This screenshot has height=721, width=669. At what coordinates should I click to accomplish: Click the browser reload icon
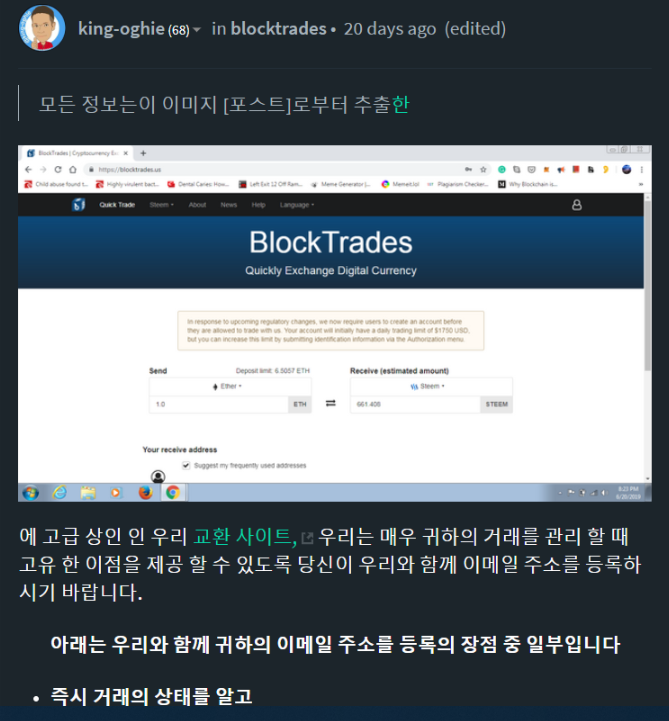(58, 169)
